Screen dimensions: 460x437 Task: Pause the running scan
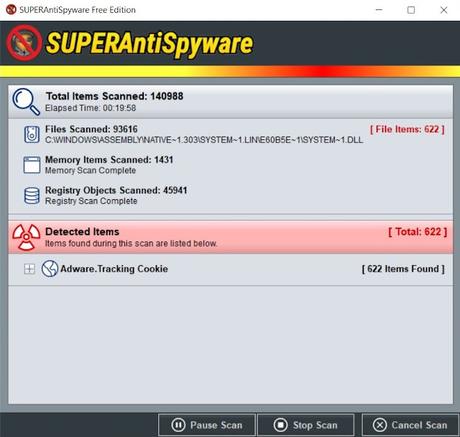tap(207, 425)
